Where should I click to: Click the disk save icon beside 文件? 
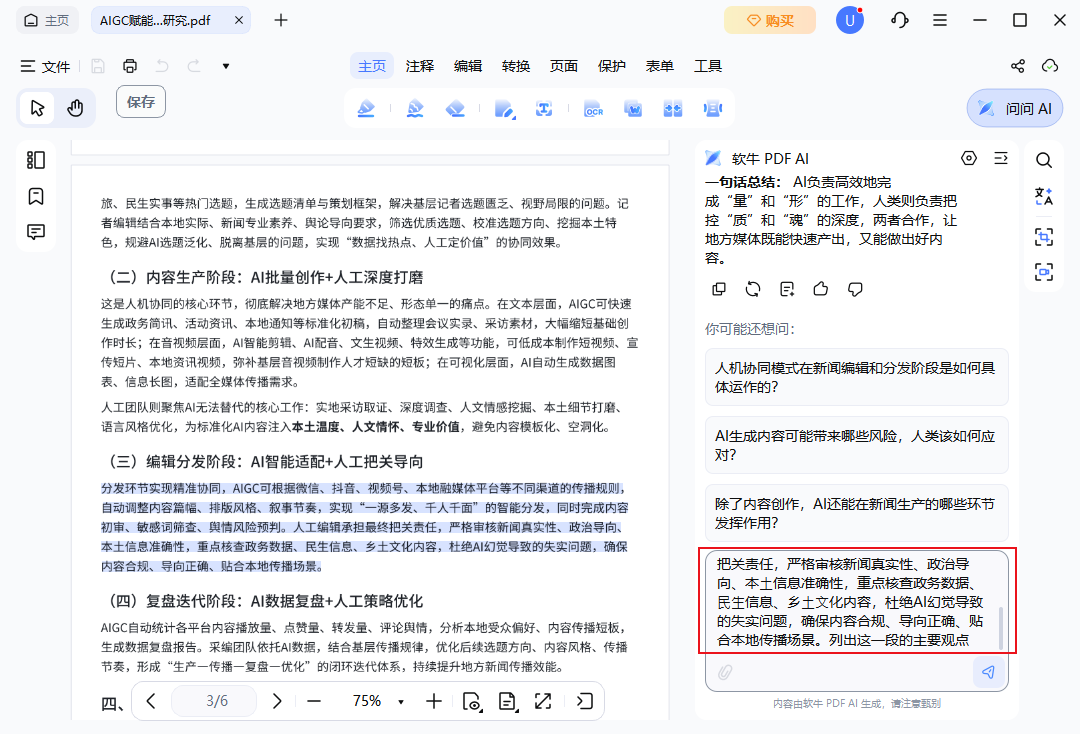tap(98, 66)
